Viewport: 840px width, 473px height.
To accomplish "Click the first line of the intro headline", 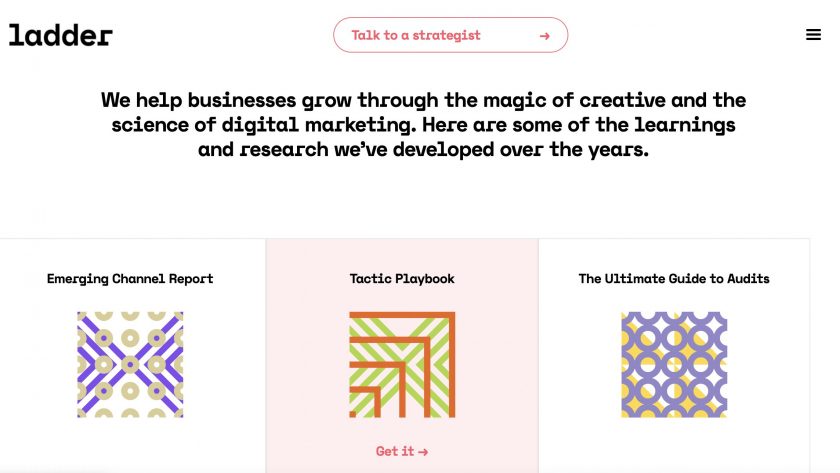I will pyautogui.click(x=423, y=101).
